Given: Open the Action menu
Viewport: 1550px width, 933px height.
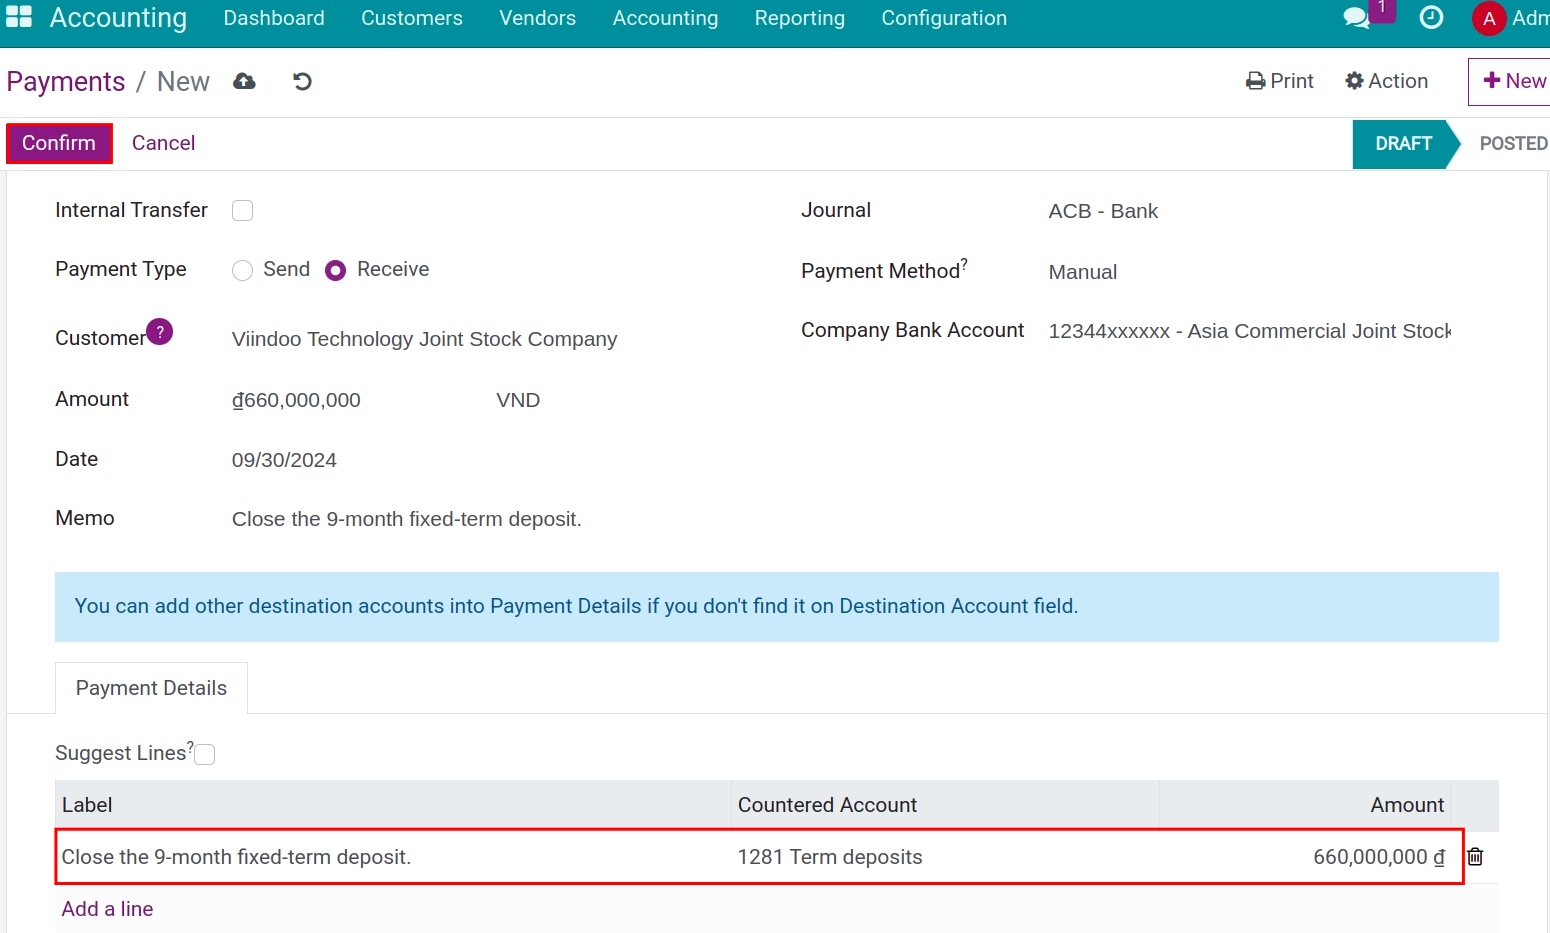Looking at the screenshot, I should [1386, 81].
